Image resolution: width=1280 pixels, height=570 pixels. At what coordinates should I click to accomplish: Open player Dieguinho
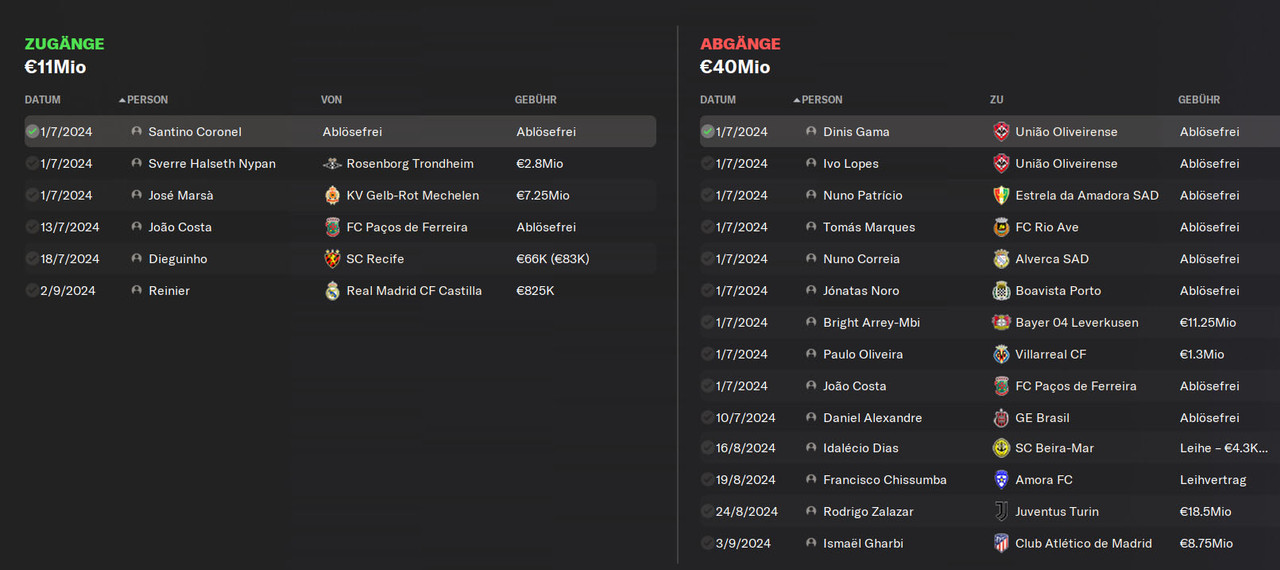pos(178,259)
